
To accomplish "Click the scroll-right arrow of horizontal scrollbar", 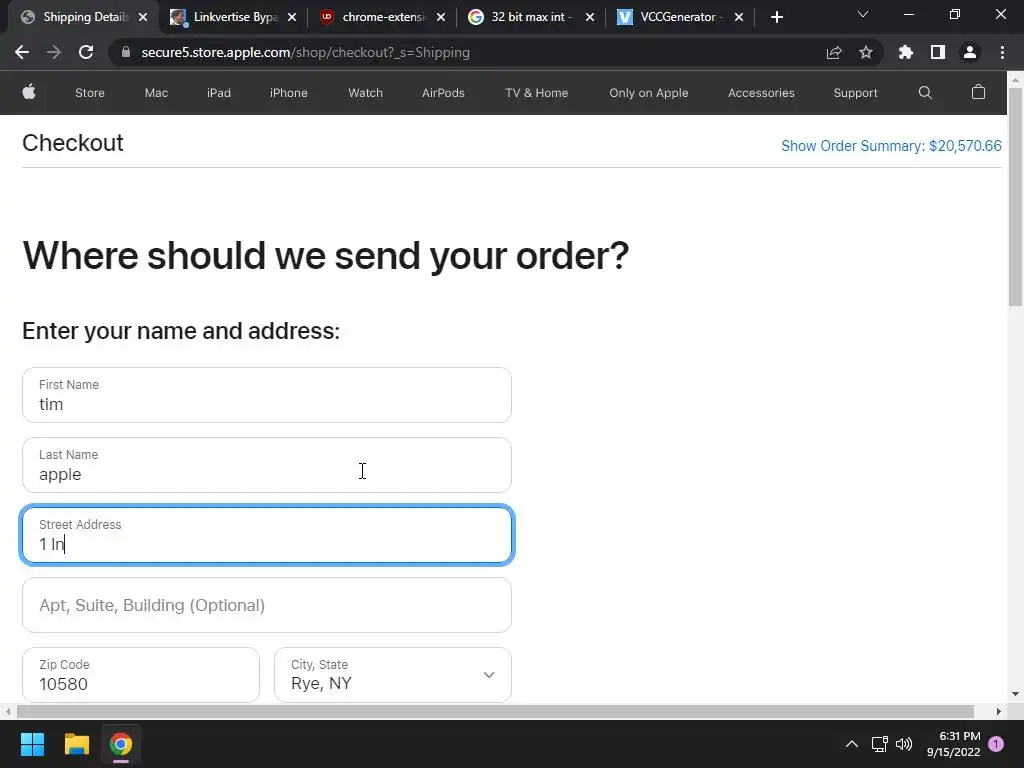I will tap(999, 711).
